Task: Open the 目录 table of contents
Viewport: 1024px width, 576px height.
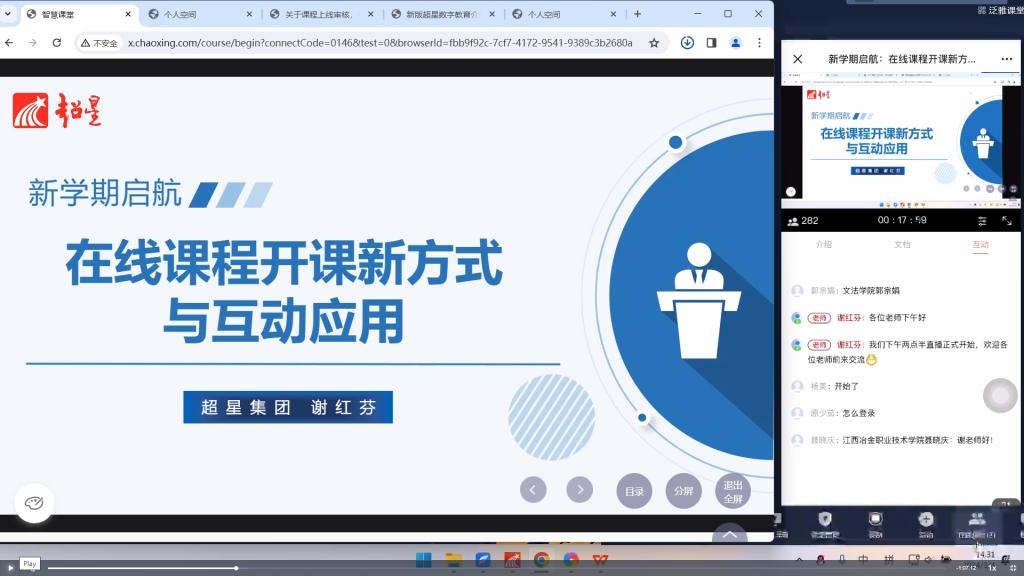Action: pyautogui.click(x=635, y=491)
